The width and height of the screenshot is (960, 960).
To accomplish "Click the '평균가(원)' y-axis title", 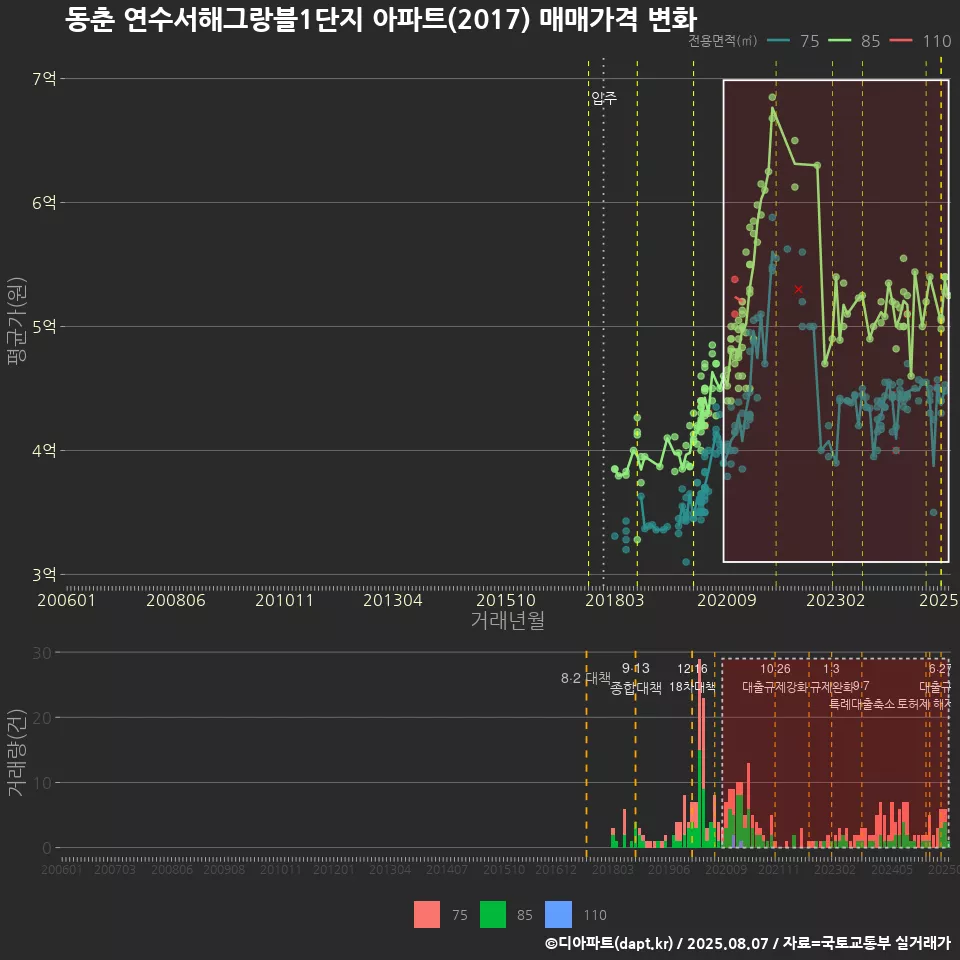I will click(x=17, y=321).
